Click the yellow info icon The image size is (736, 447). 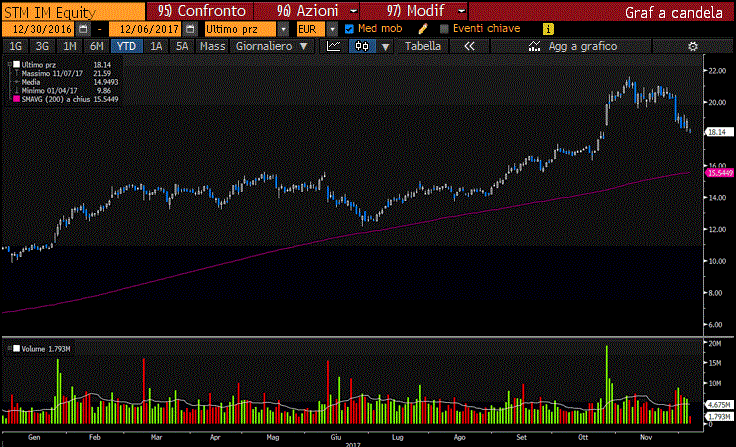tap(548, 29)
